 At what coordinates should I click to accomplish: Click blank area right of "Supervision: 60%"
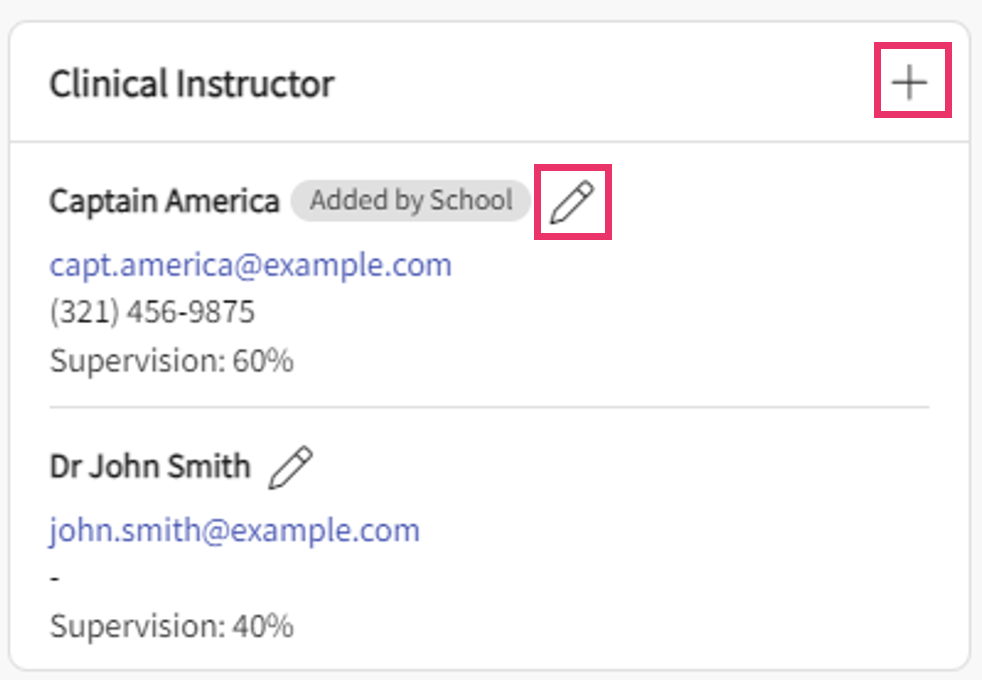[x=600, y=361]
